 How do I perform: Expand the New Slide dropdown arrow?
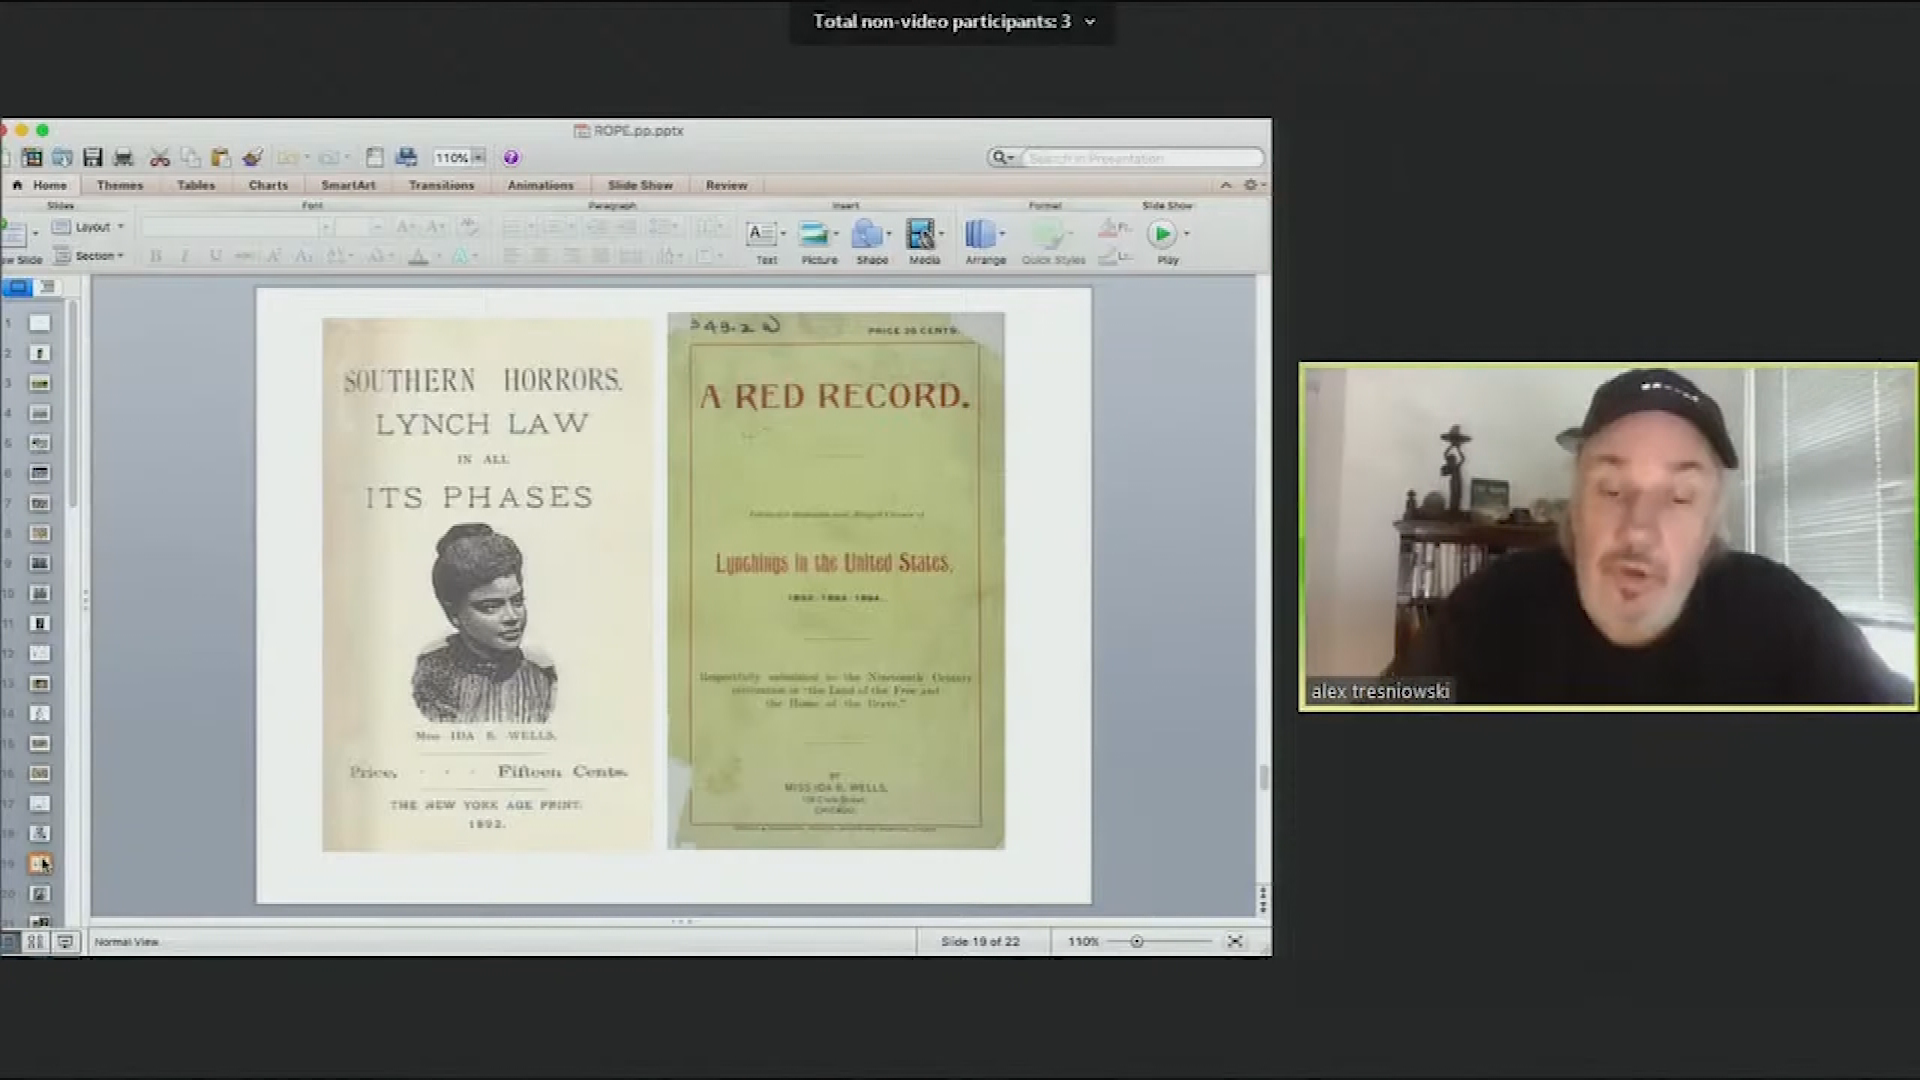coord(35,234)
